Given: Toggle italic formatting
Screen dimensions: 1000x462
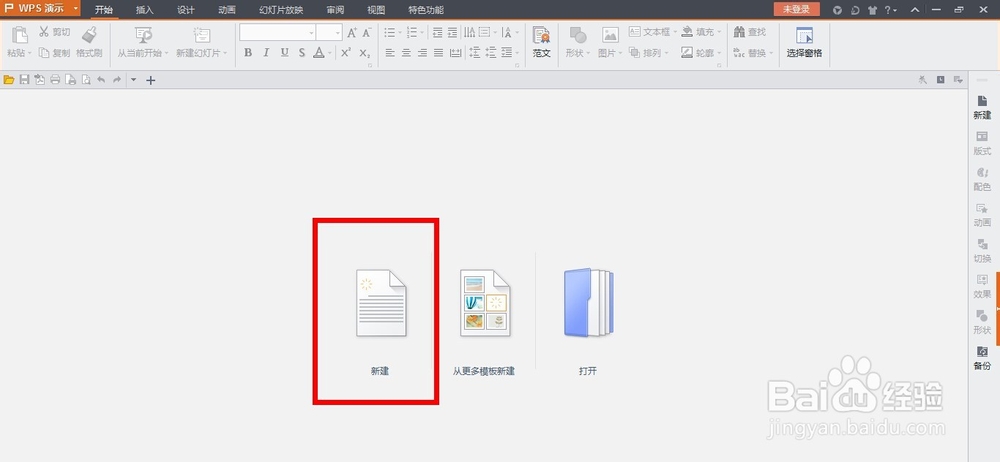Looking at the screenshot, I should click(266, 53).
